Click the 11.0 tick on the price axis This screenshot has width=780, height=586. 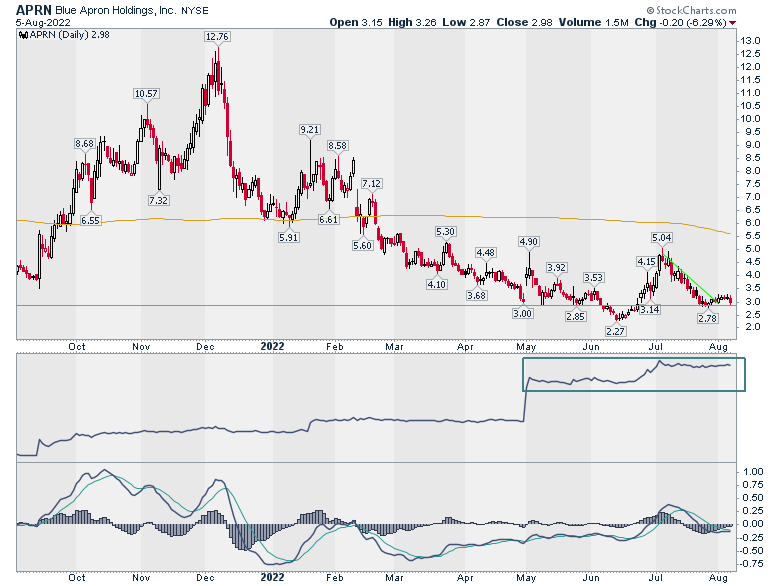[x=750, y=93]
